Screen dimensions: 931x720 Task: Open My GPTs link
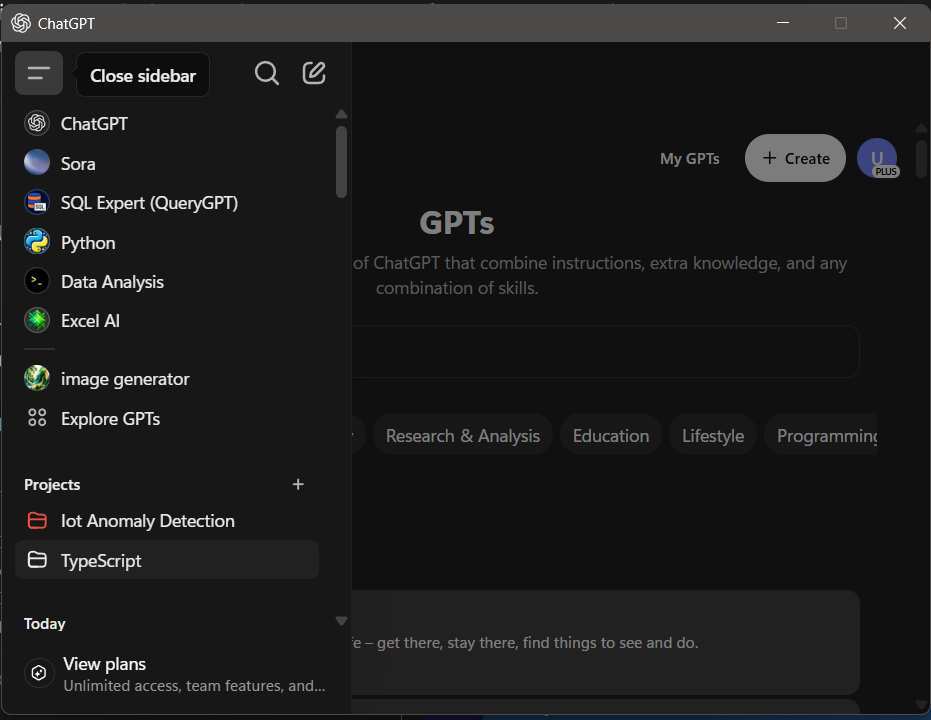[689, 158]
